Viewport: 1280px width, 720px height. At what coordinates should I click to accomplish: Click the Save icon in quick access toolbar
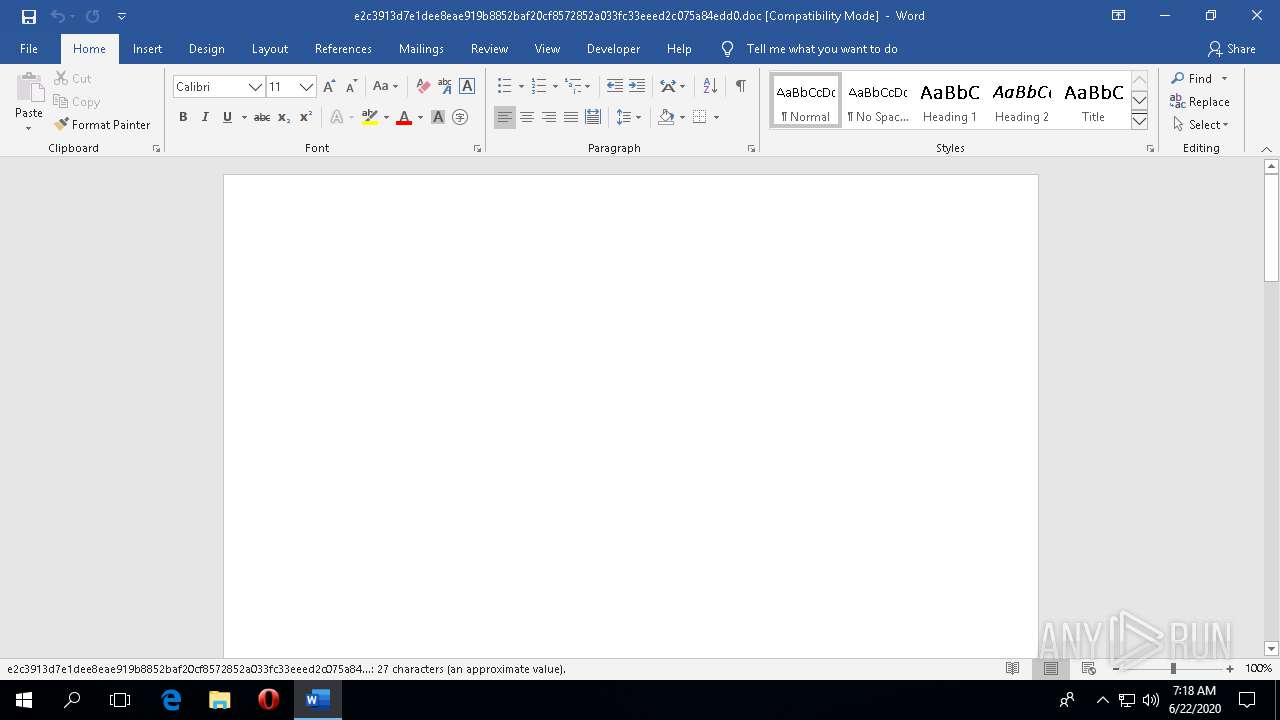click(29, 16)
